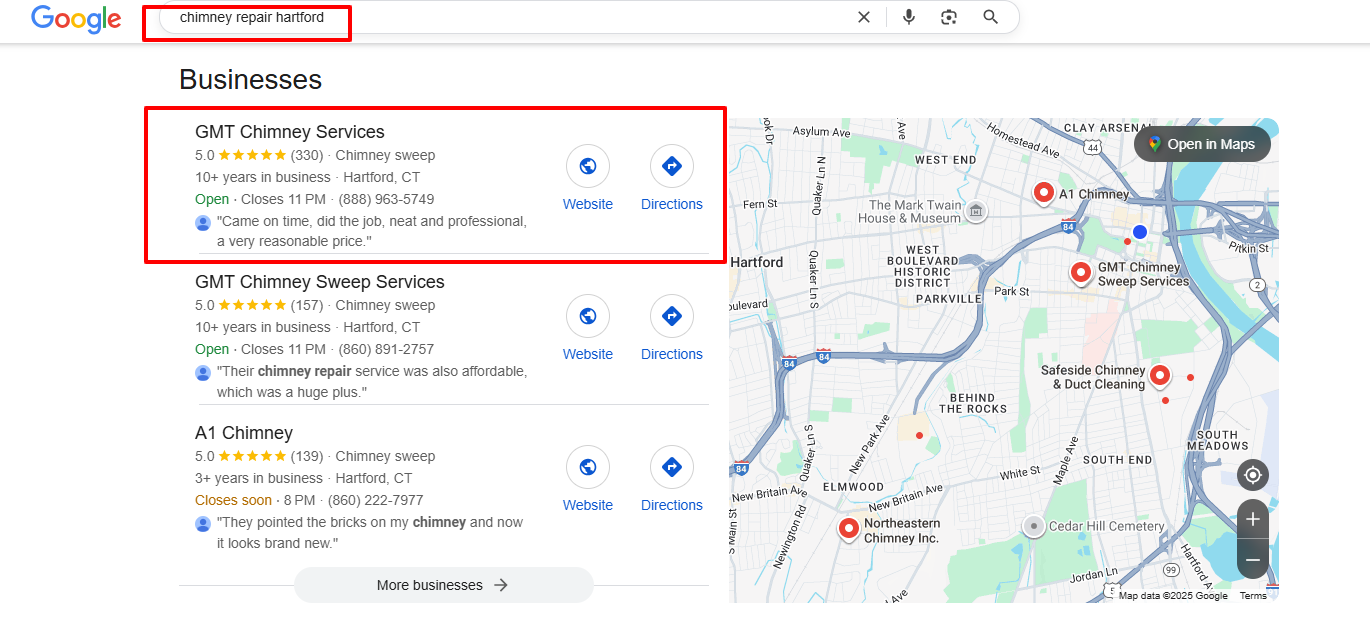Clear the search box with X icon
The width and height of the screenshot is (1370, 627).
pyautogui.click(x=864, y=17)
